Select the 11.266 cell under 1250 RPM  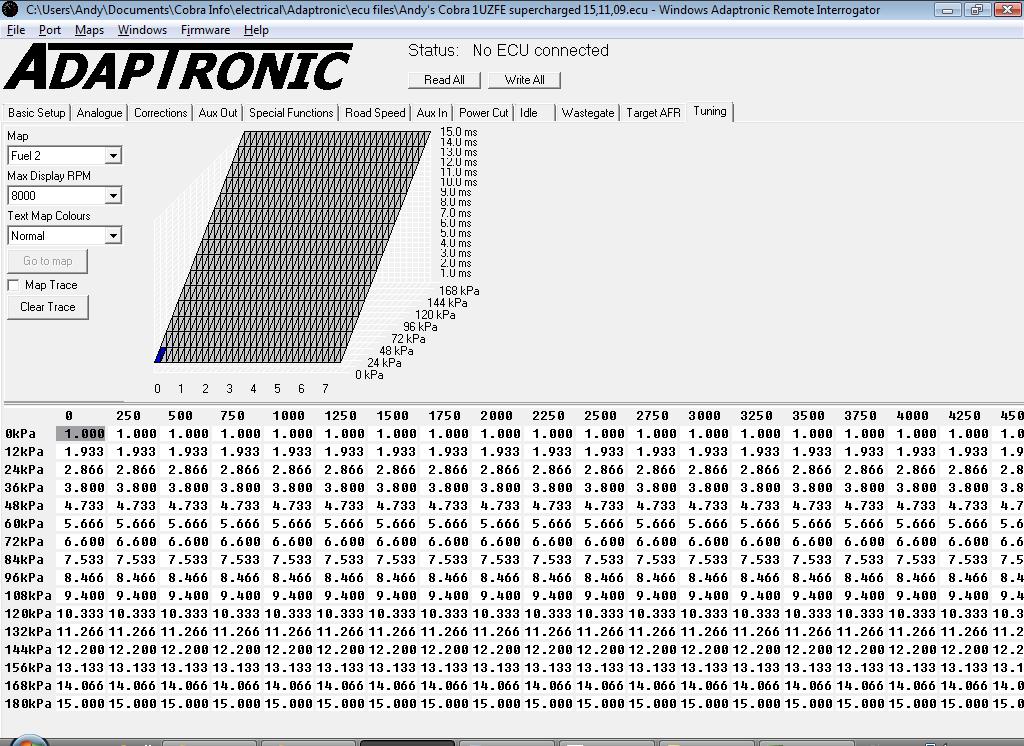click(x=341, y=632)
